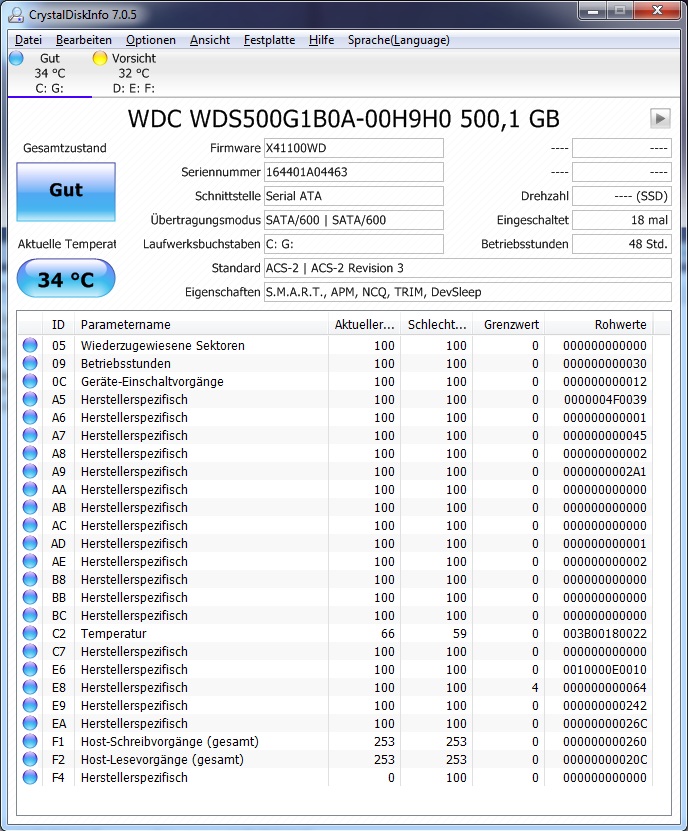Click the Schlecht... column header
689x831 pixels.
tap(437, 324)
